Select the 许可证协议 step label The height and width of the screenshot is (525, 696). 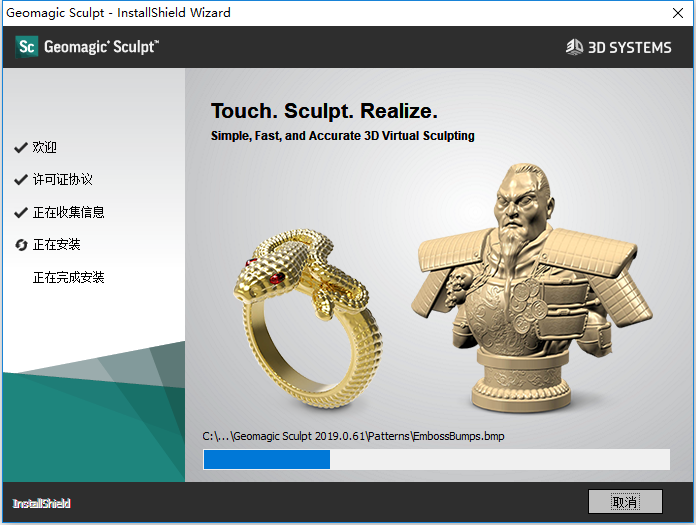(x=63, y=180)
